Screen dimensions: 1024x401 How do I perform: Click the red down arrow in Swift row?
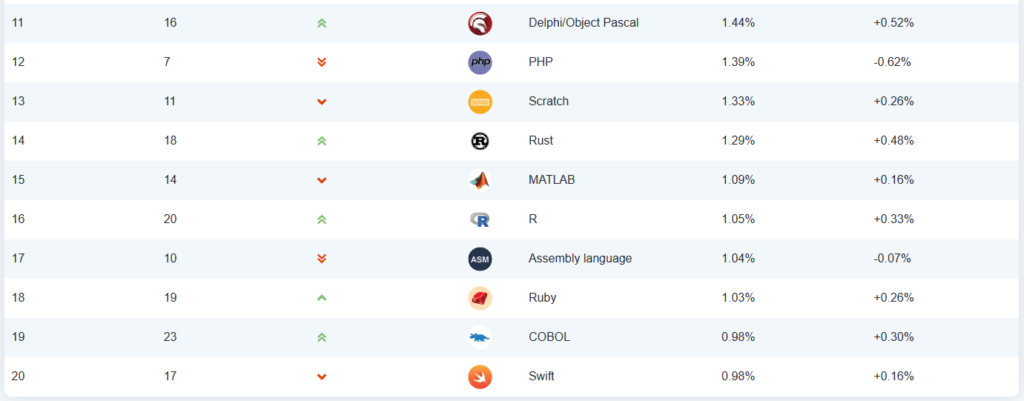point(321,377)
